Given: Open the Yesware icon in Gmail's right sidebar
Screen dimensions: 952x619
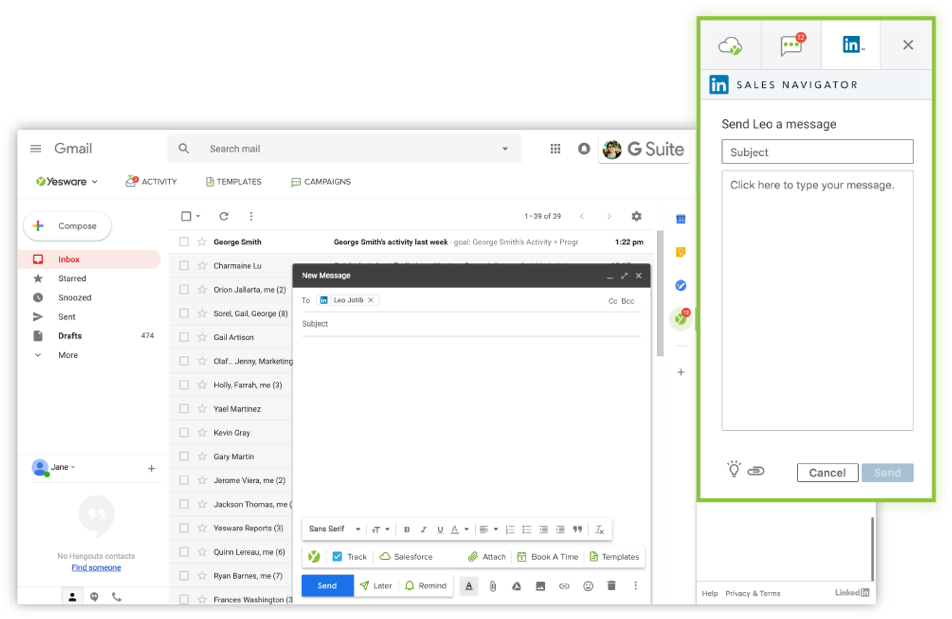Looking at the screenshot, I should point(679,317).
